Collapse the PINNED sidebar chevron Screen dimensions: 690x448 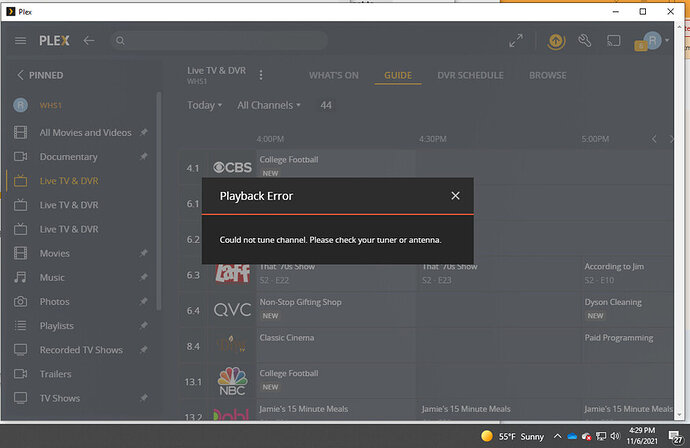[x=20, y=75]
